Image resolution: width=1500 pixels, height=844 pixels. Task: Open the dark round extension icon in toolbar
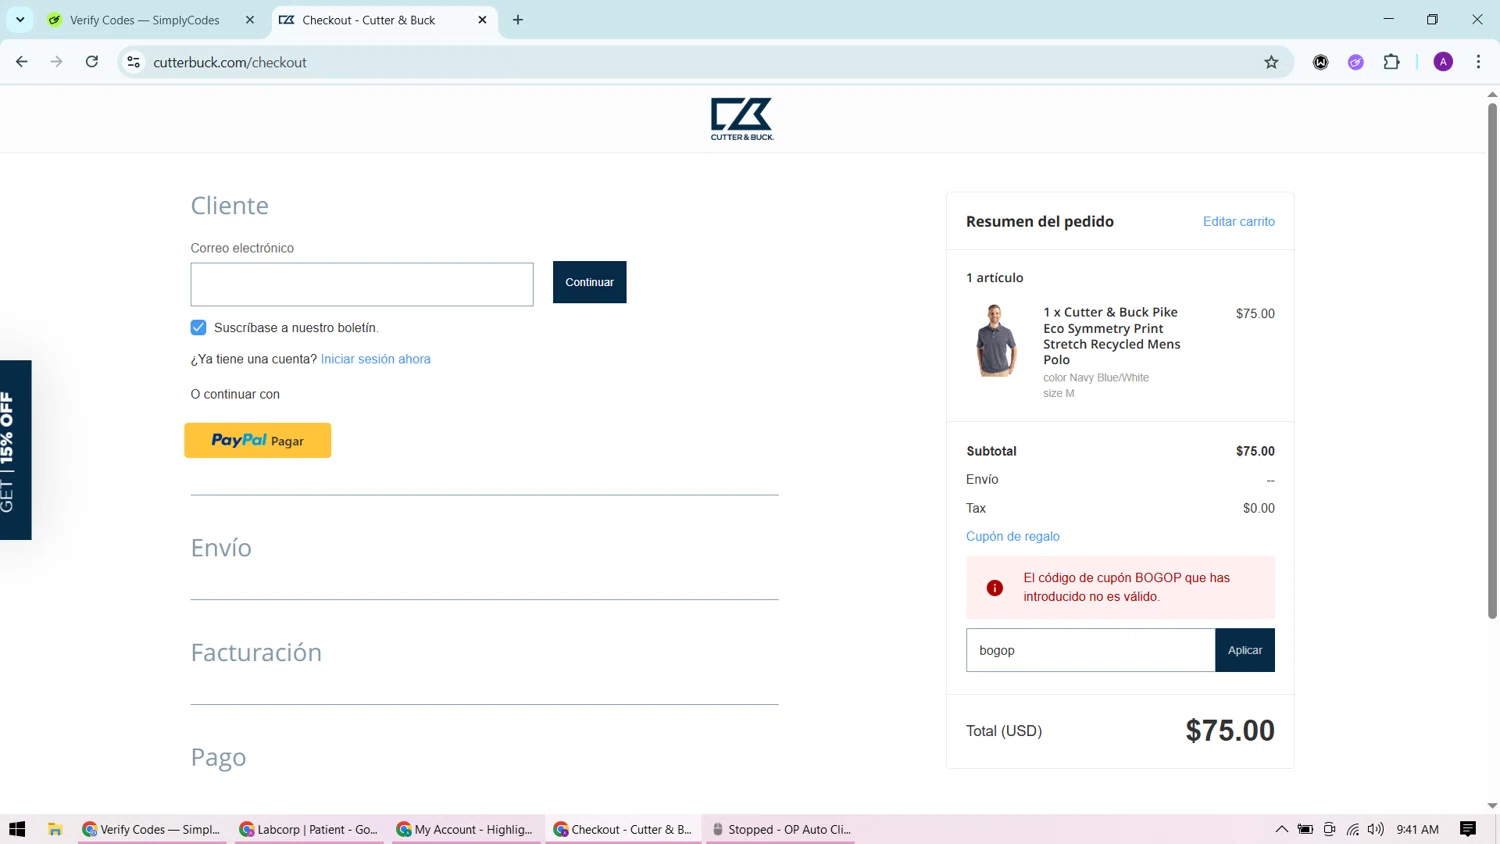(x=1320, y=62)
